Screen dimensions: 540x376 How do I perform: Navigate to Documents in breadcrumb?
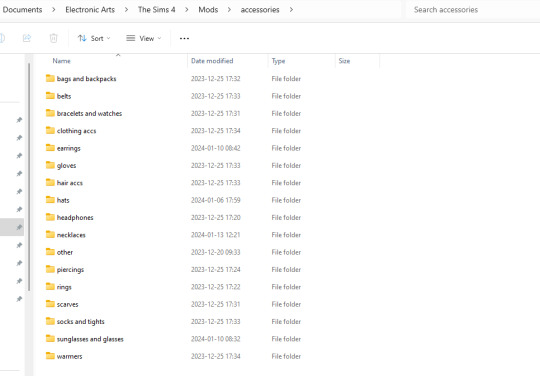point(22,10)
